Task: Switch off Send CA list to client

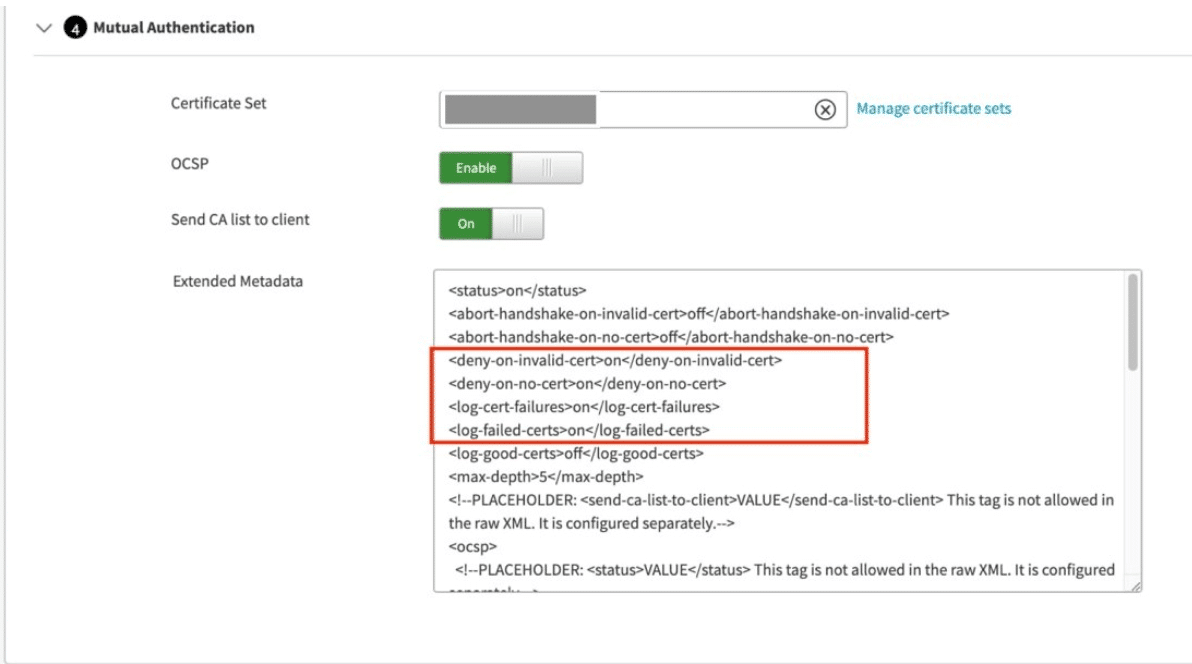Action: pyautogui.click(x=491, y=224)
